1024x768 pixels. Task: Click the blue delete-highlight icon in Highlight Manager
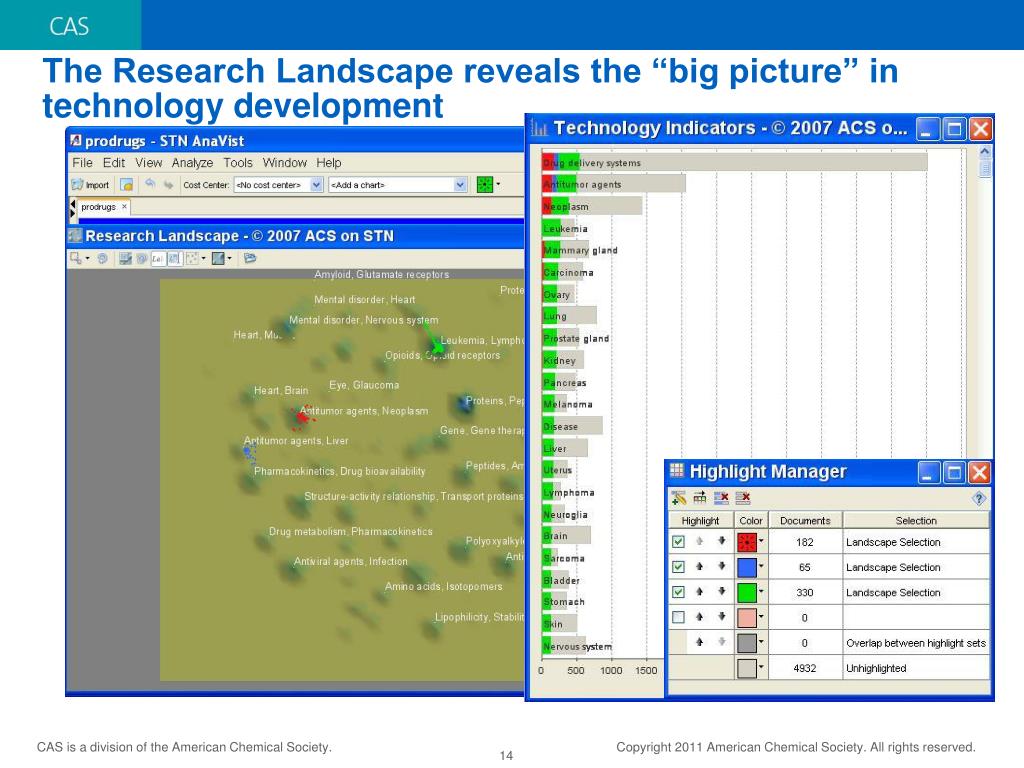coord(721,498)
